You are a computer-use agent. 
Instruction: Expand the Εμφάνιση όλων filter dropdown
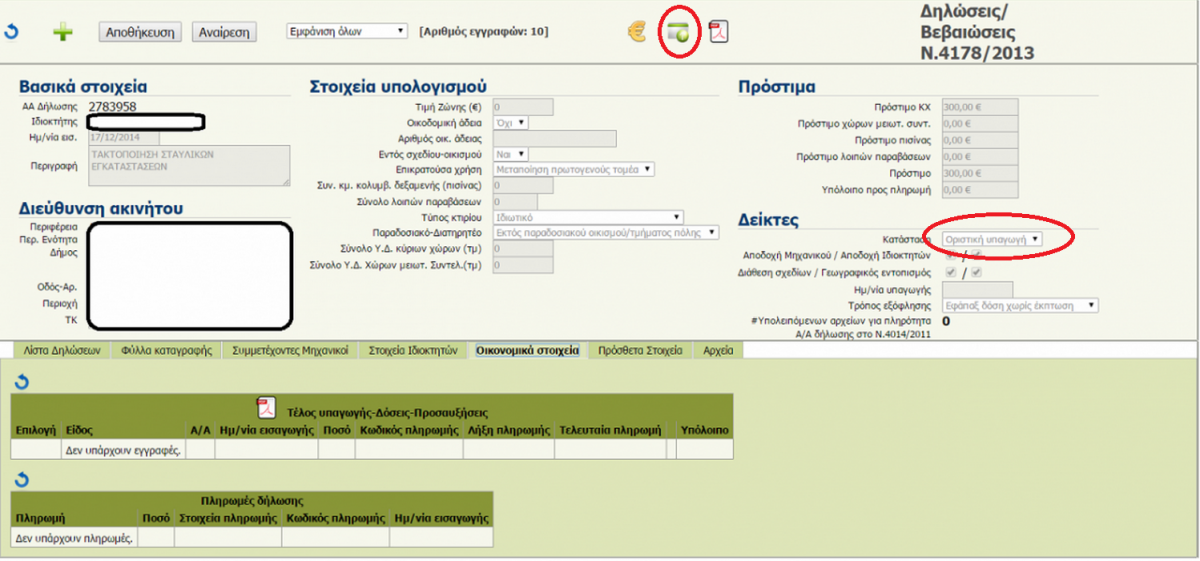click(347, 31)
